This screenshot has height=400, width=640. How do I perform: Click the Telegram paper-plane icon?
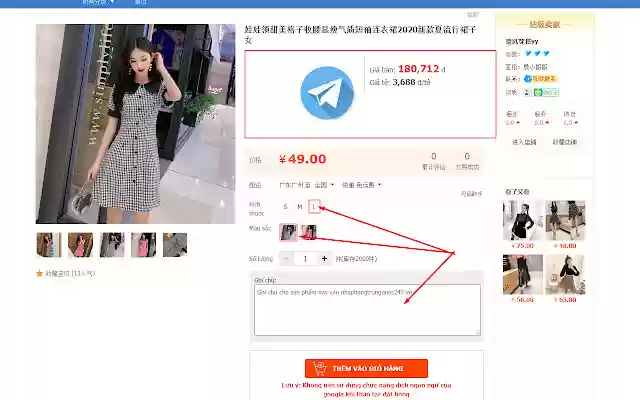point(327,93)
